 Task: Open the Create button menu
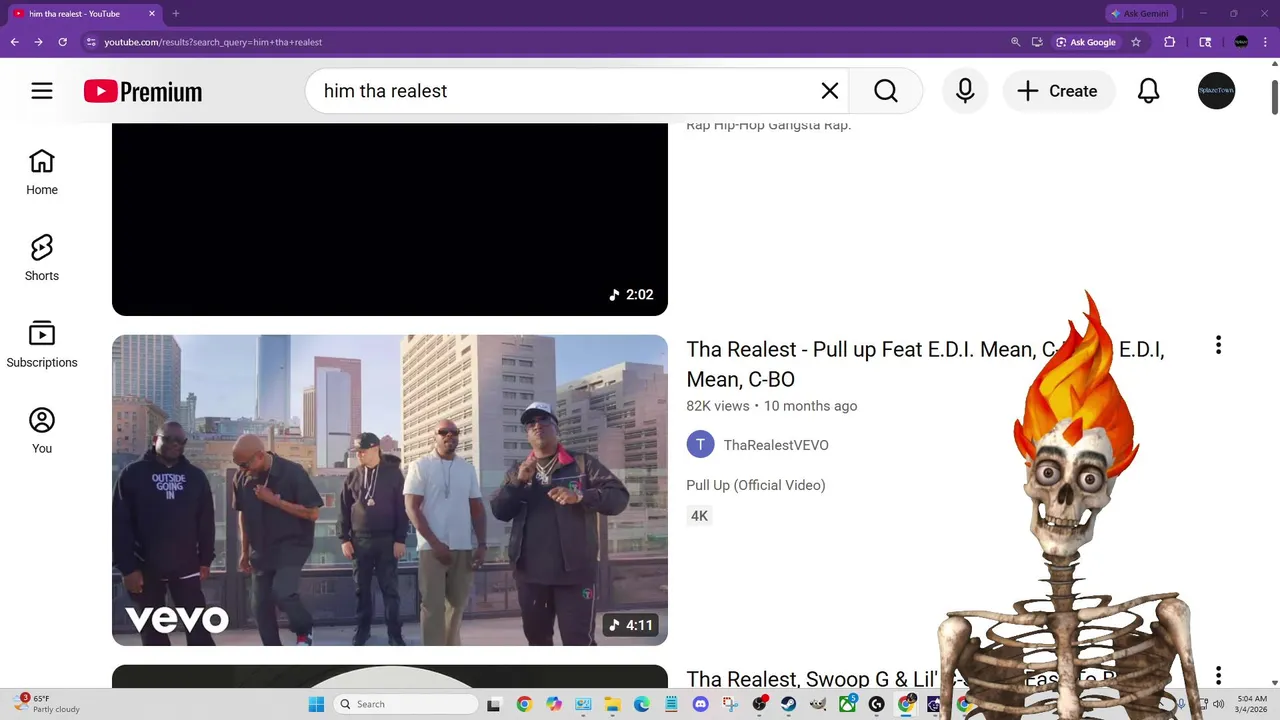coord(1059,91)
